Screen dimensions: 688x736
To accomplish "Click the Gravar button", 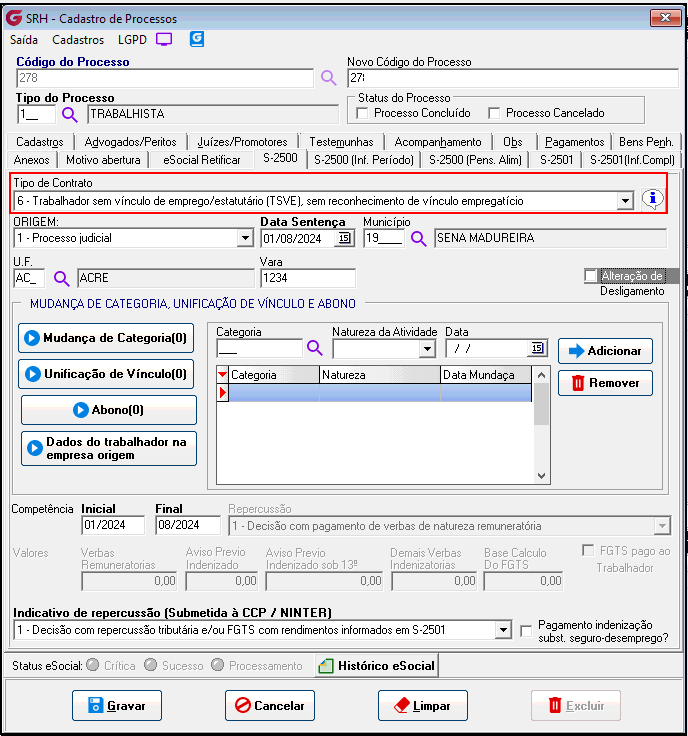I will pos(117,705).
